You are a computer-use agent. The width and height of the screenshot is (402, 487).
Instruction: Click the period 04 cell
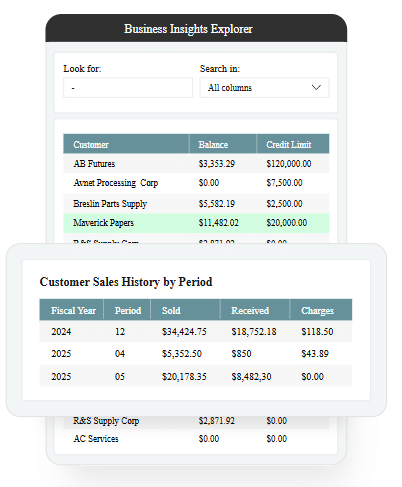pos(120,354)
